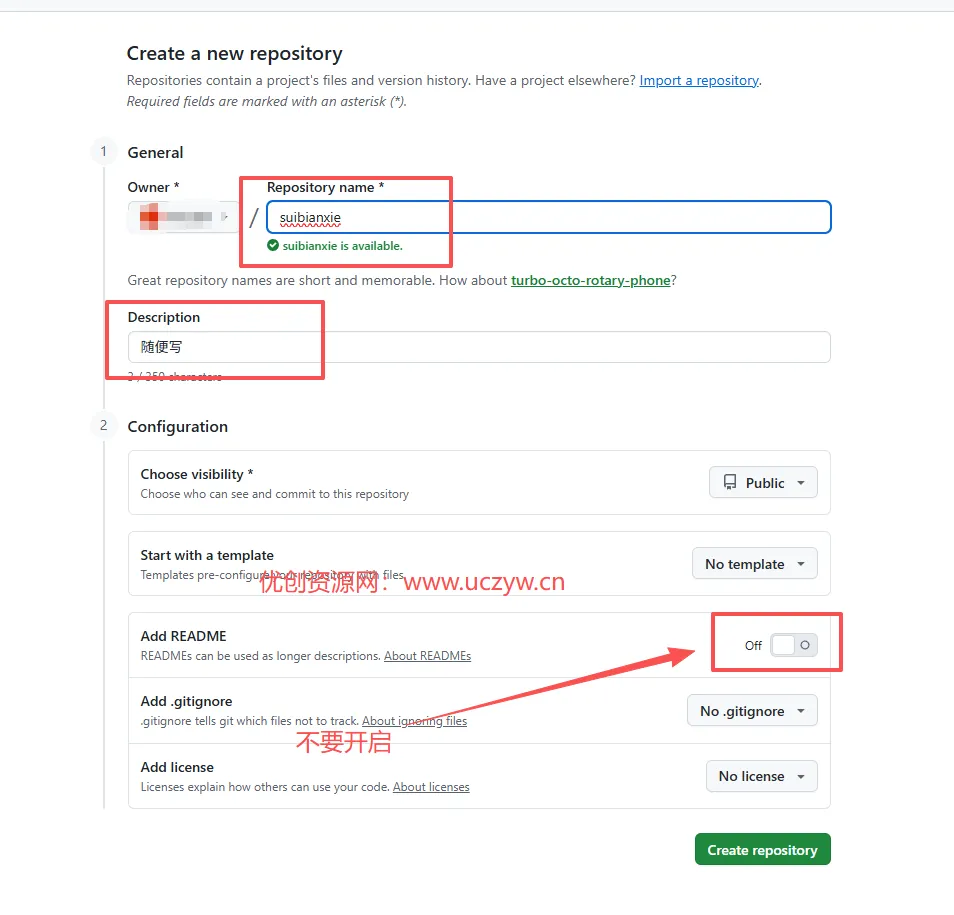Viewport: 954px width, 915px height.
Task: Click into the Description input box
Action: 479,347
